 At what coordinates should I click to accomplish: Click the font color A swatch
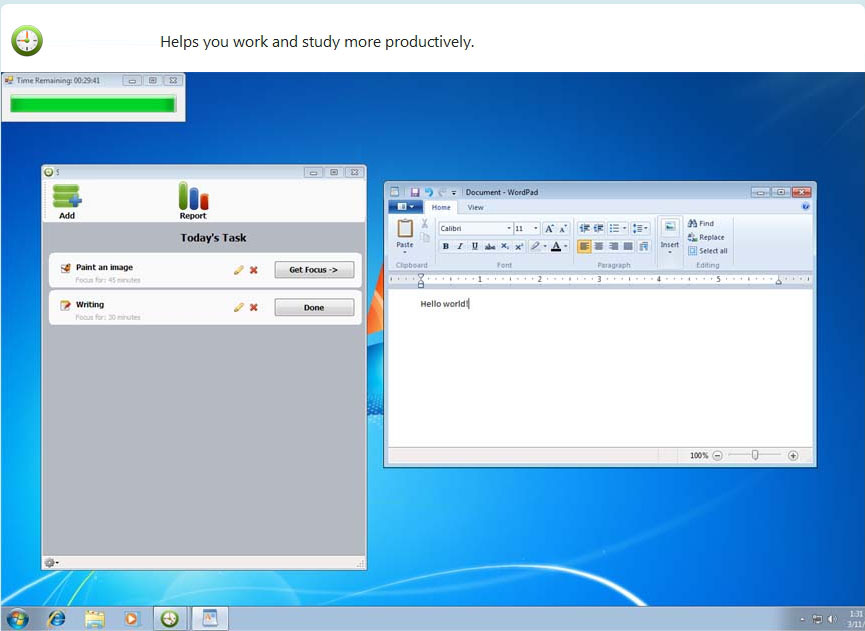556,246
